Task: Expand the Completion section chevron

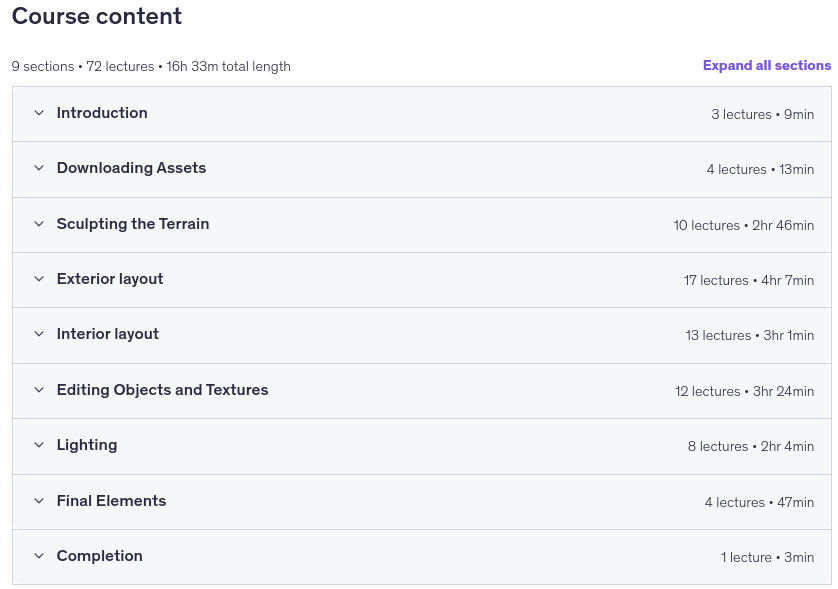Action: click(x=39, y=556)
